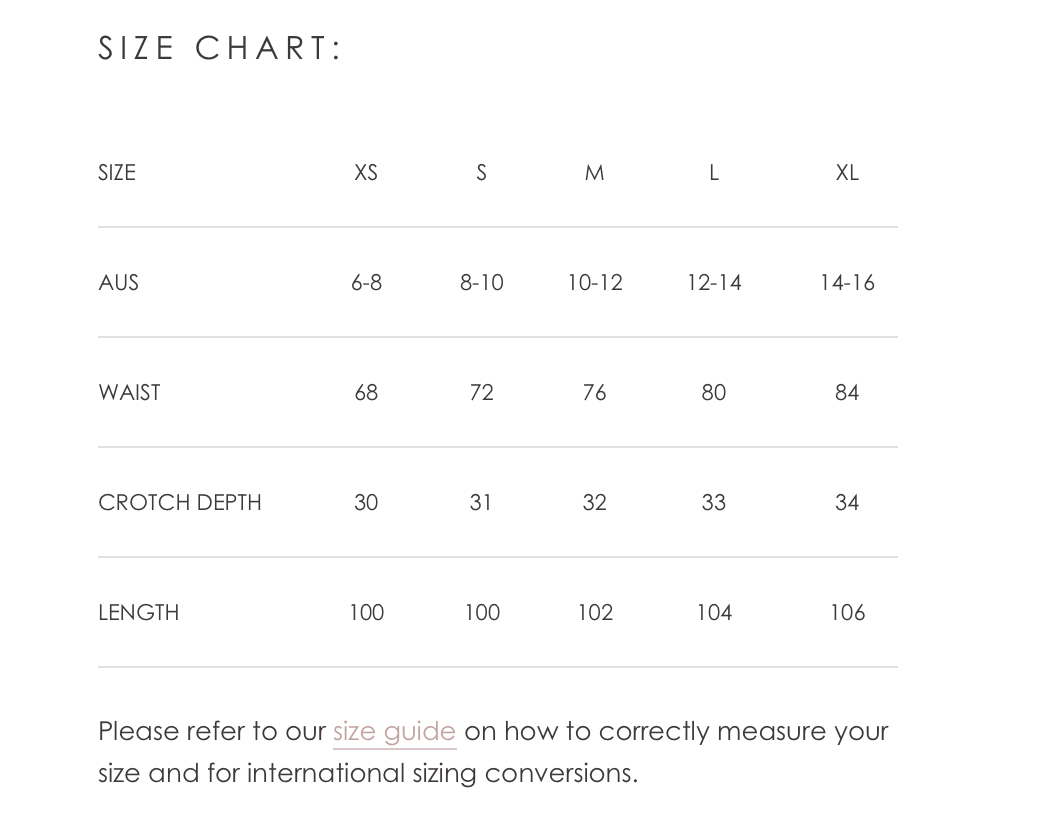Viewport: 1060px width, 834px height.
Task: Select the S size column header
Action: pyautogui.click(x=481, y=173)
